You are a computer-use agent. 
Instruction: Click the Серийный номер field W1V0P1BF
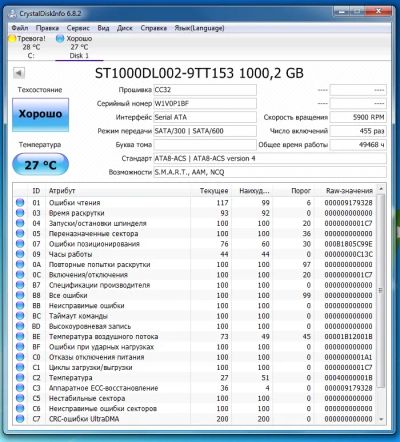click(205, 103)
